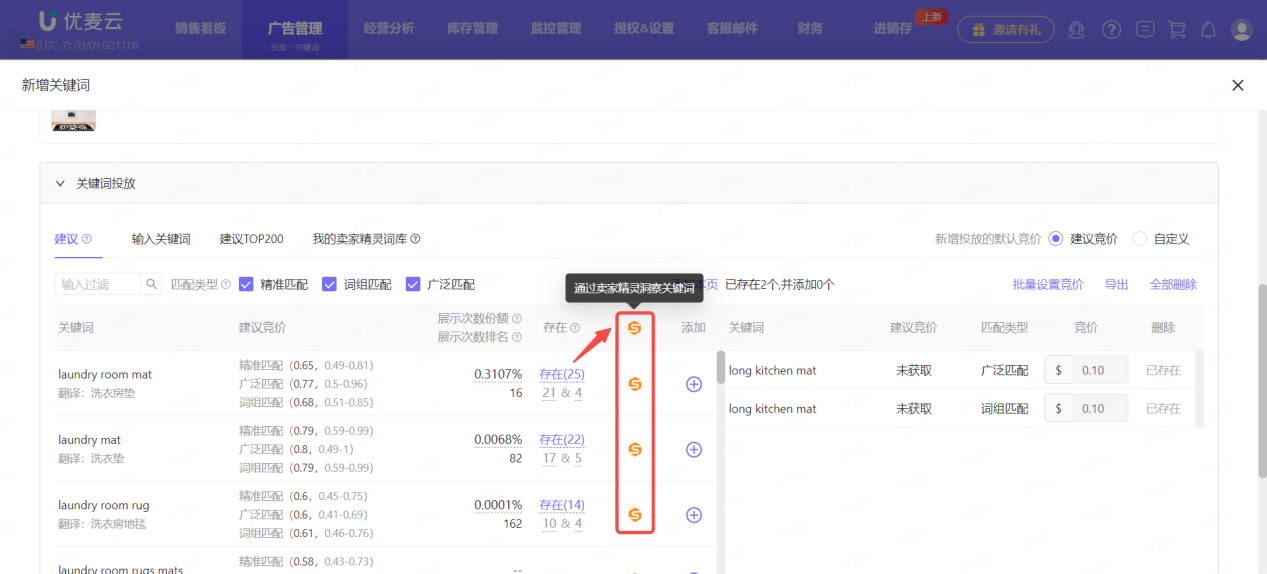Switch to 我的卖家精灵词库 tab
Image resolution: width=1267 pixels, height=574 pixels.
(x=359, y=239)
